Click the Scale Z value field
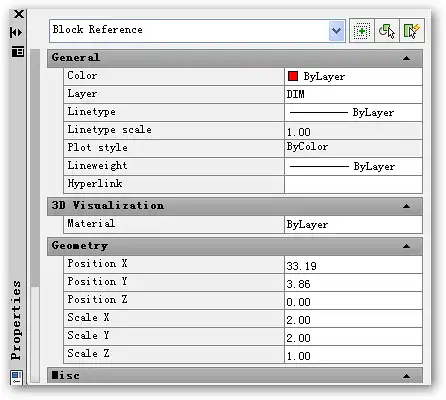The width and height of the screenshot is (446, 400). [x=353, y=355]
